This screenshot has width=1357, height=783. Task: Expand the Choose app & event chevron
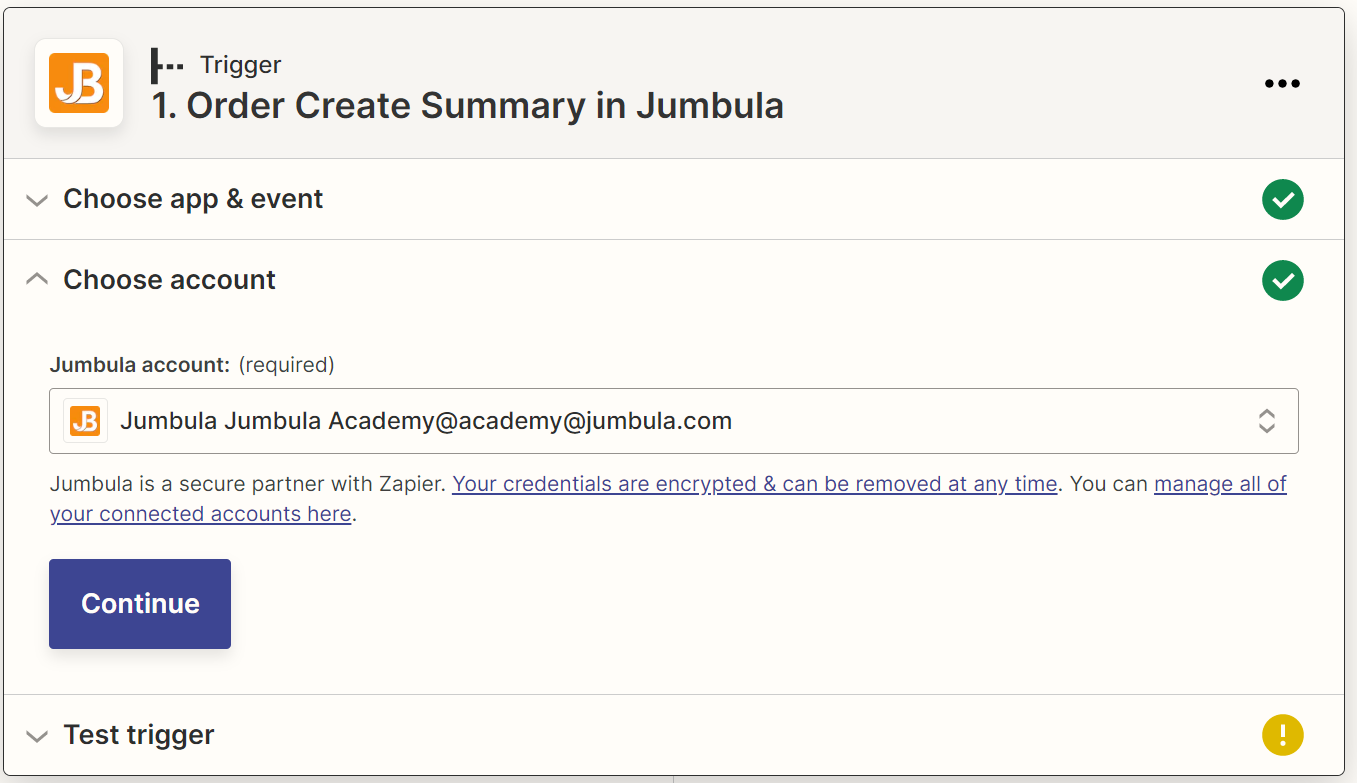(37, 200)
